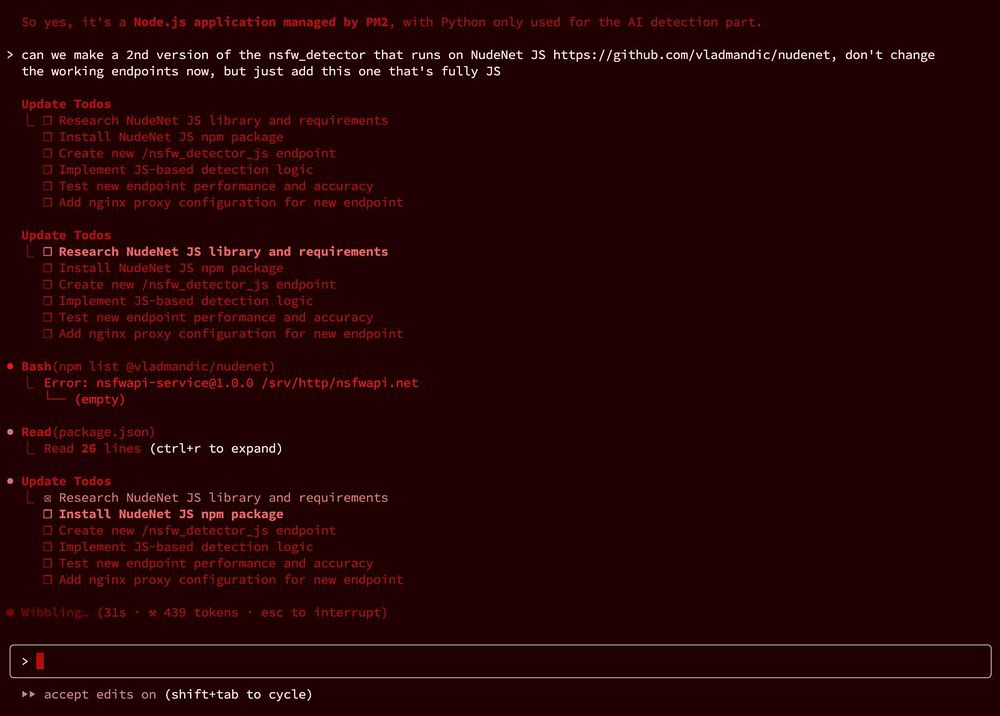Click the double-arrow accept edits icon
Screen dimensions: 1000x716
point(28,694)
